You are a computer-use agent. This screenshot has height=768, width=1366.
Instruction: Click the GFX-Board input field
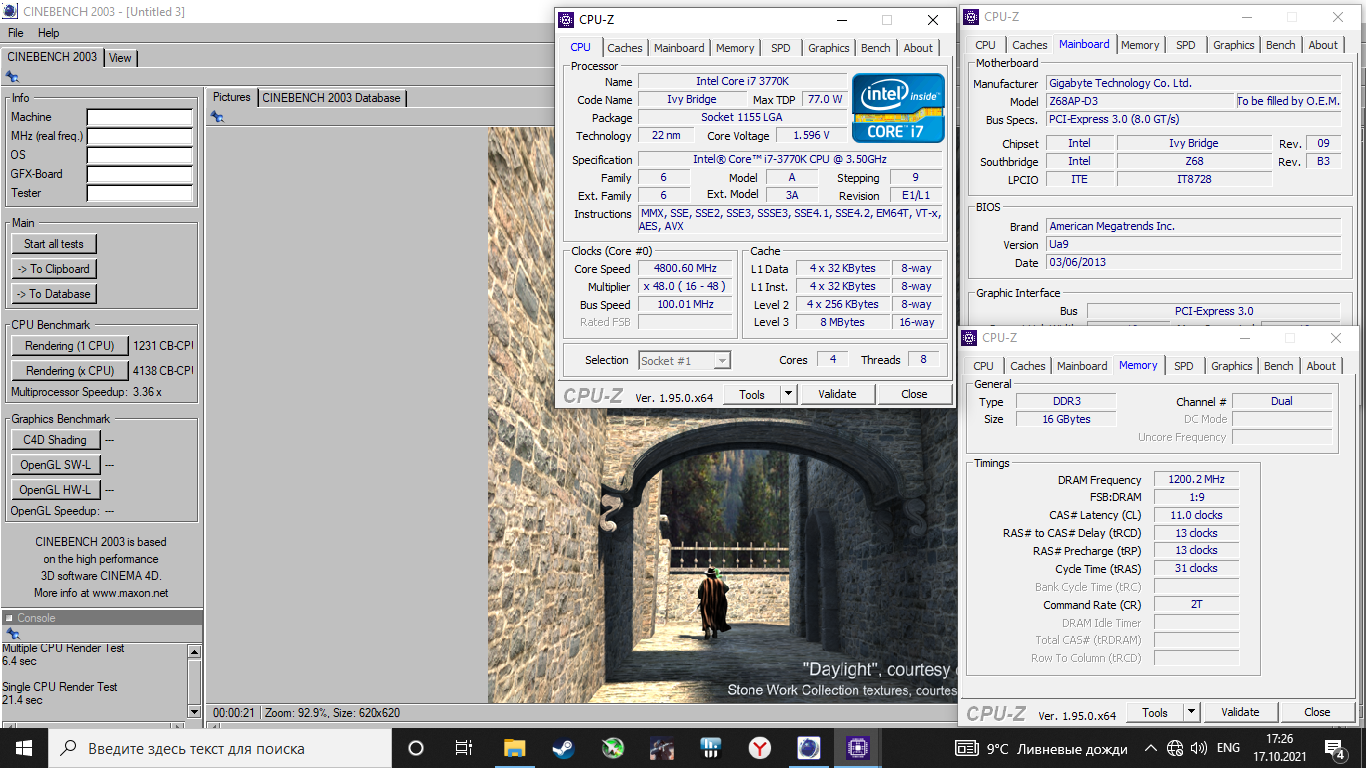139,174
